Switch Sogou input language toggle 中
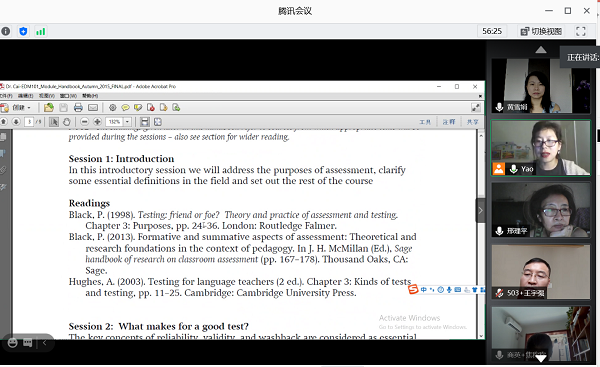 424,290
